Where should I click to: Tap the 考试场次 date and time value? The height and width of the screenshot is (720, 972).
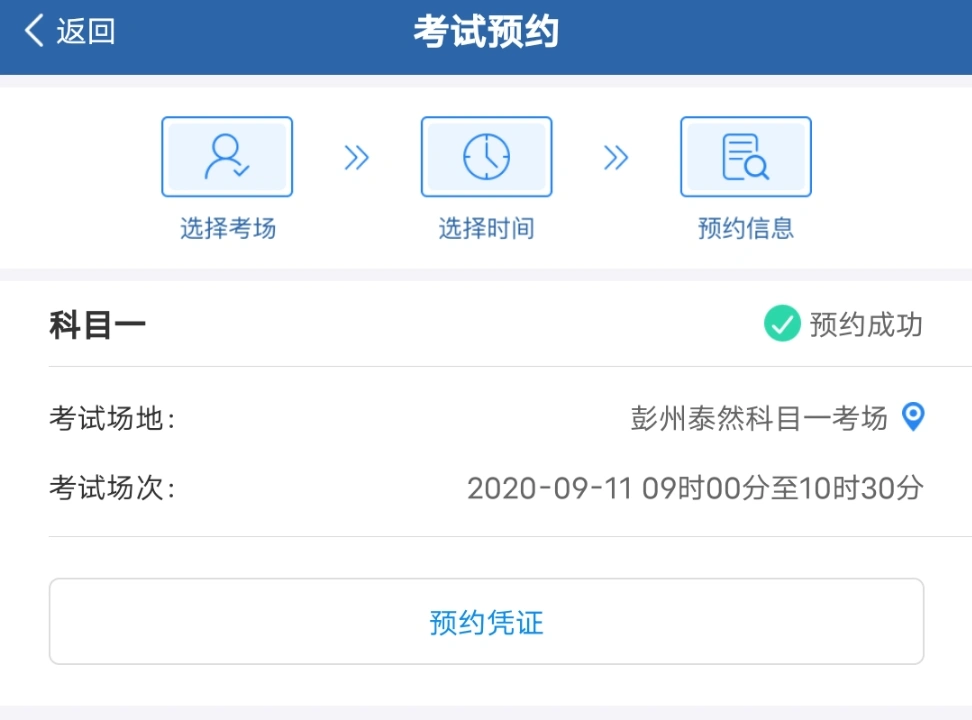[x=695, y=488]
